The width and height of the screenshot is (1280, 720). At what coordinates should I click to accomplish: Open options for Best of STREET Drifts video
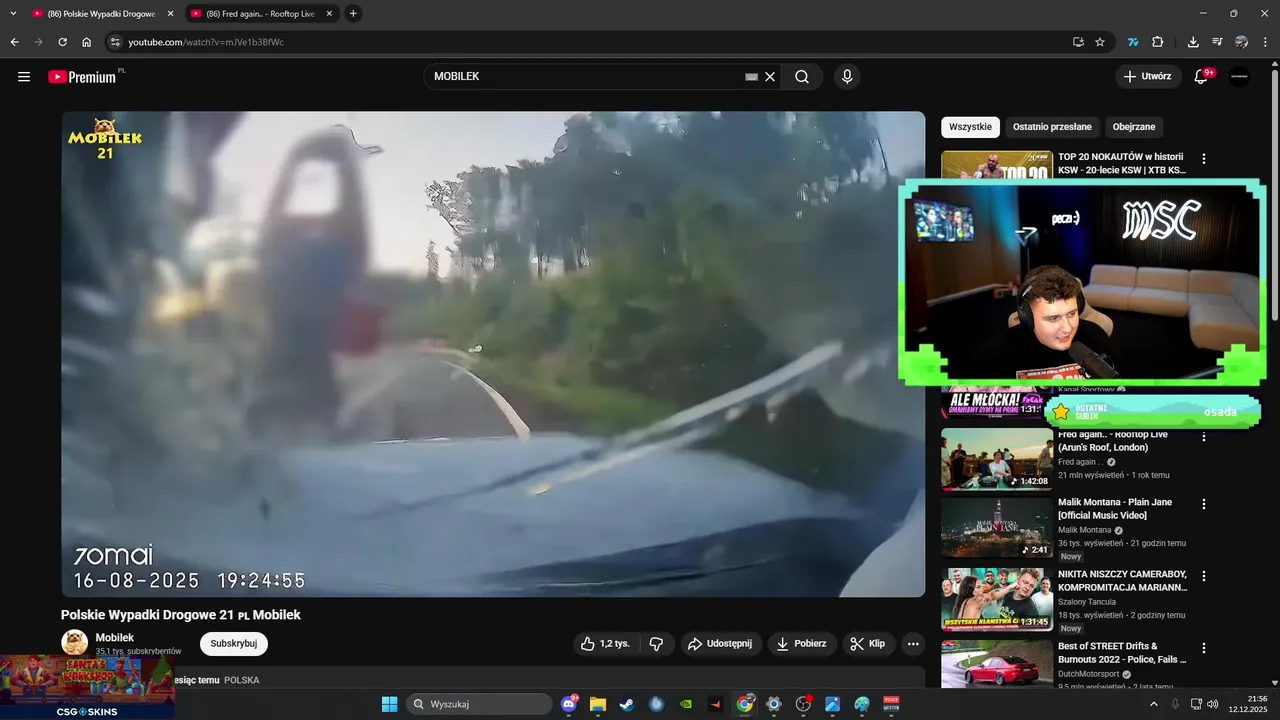[1204, 648]
